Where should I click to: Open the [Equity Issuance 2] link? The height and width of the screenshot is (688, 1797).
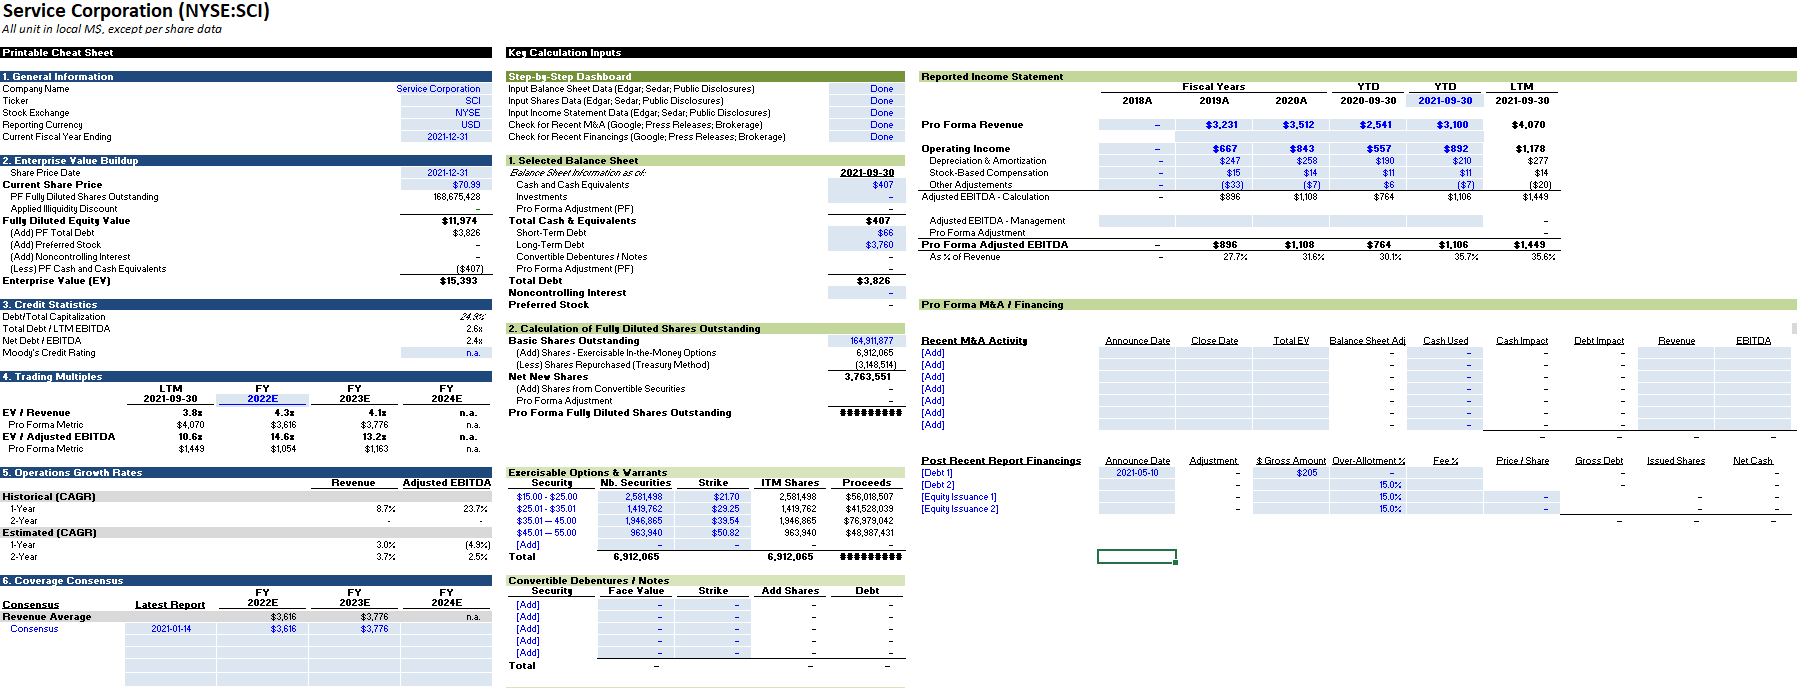tap(959, 509)
